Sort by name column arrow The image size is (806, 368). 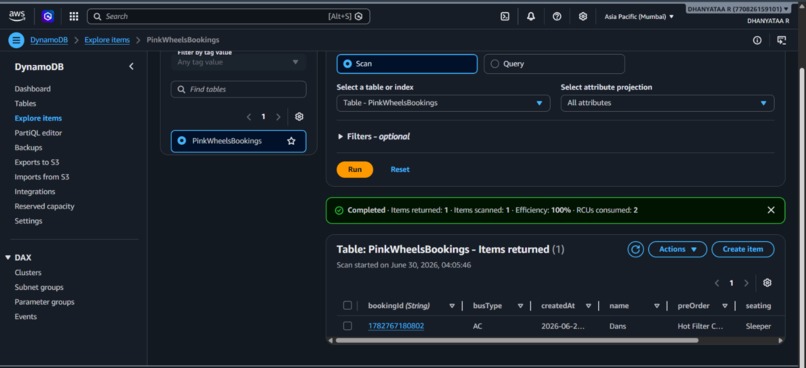coord(656,306)
